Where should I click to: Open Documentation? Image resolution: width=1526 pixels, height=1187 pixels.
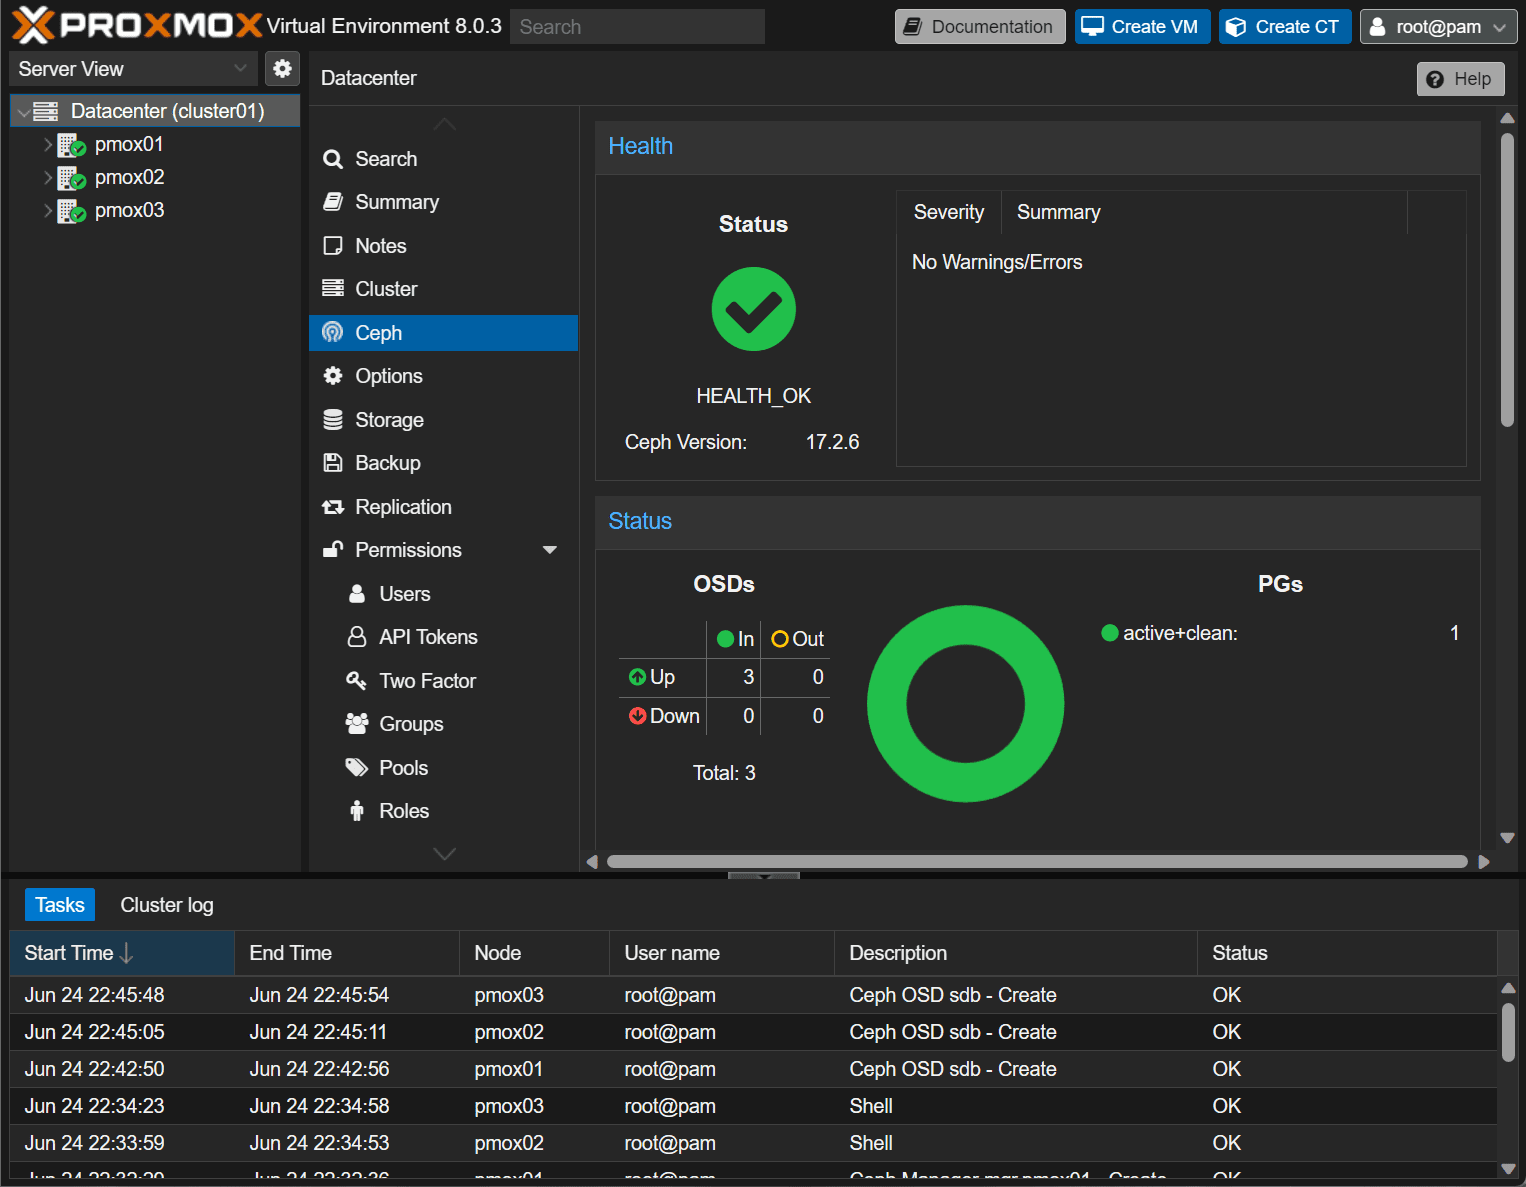[979, 26]
